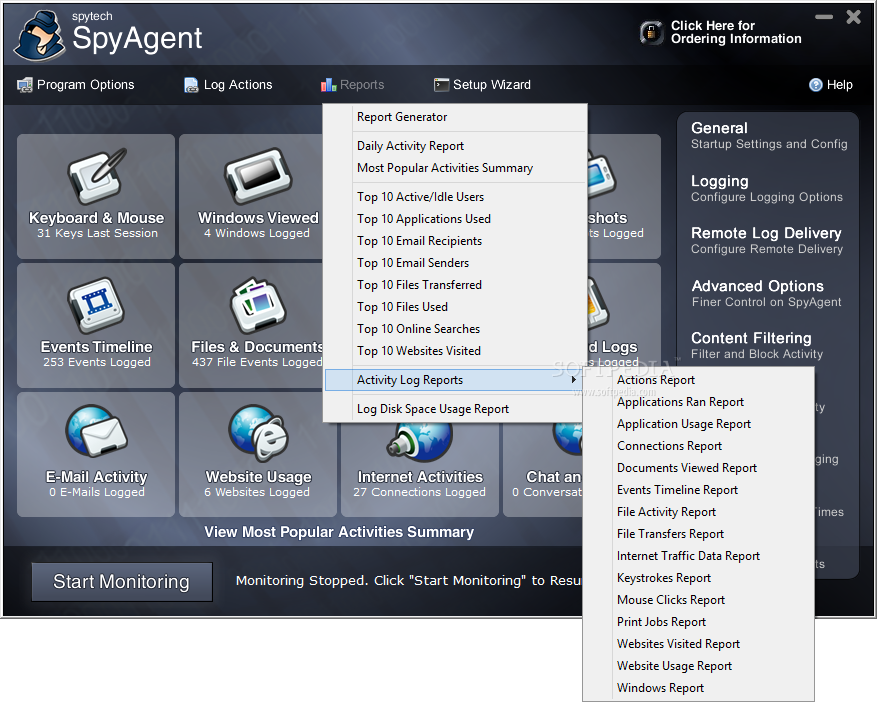Select Top 10 Applications Used

[x=455, y=219]
